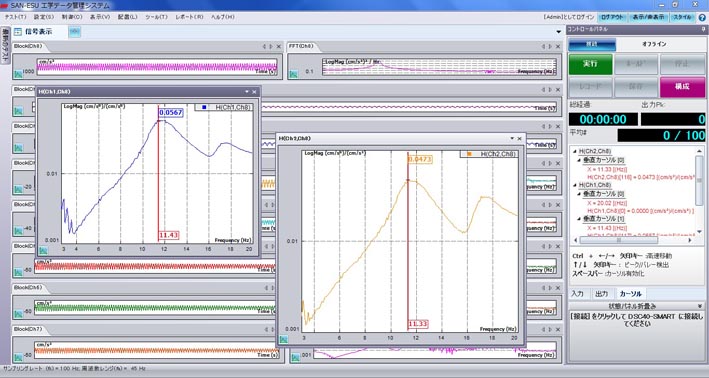Close the Block(Ch8) panel
The width and height of the screenshot is (709, 378).
point(279,46)
